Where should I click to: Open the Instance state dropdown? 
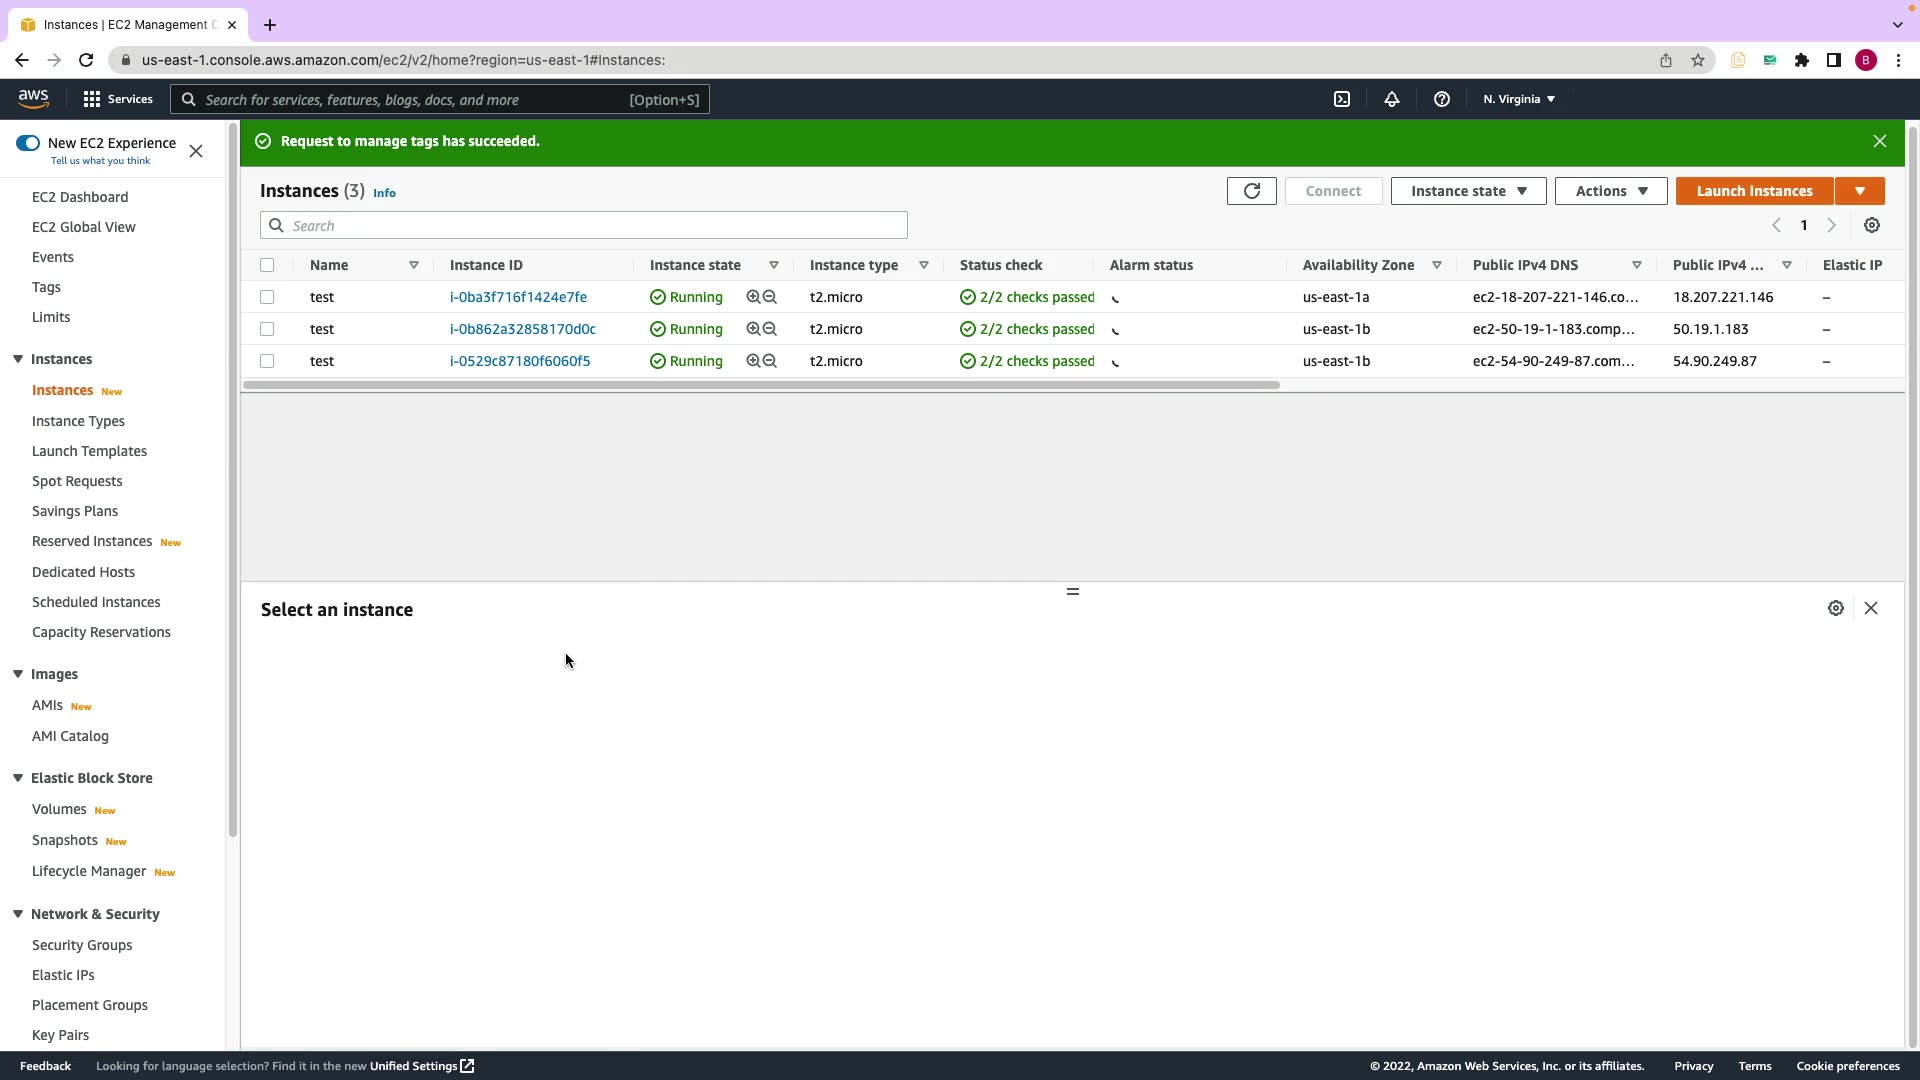1467,191
